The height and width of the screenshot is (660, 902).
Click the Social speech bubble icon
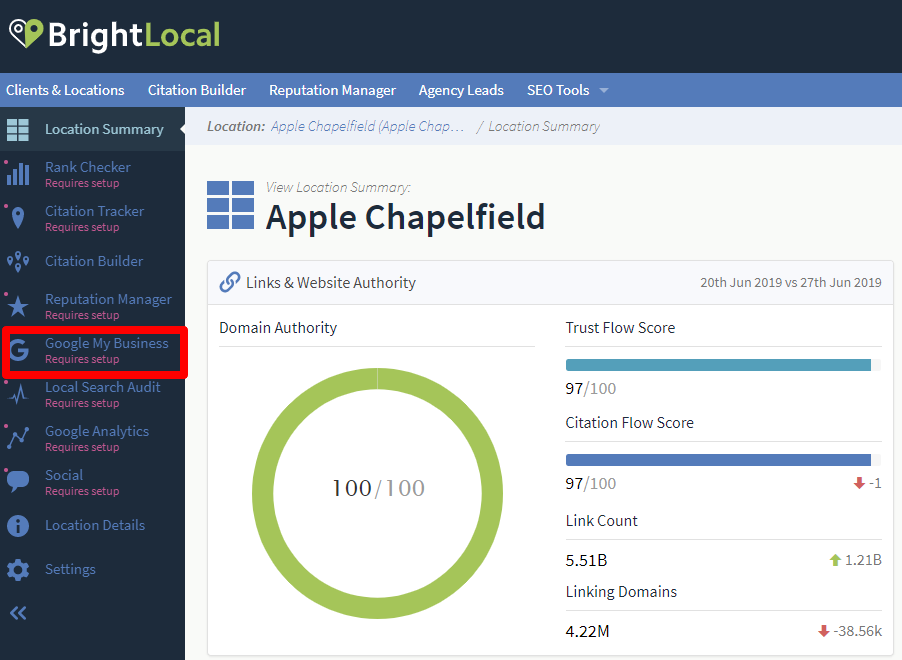click(x=18, y=482)
